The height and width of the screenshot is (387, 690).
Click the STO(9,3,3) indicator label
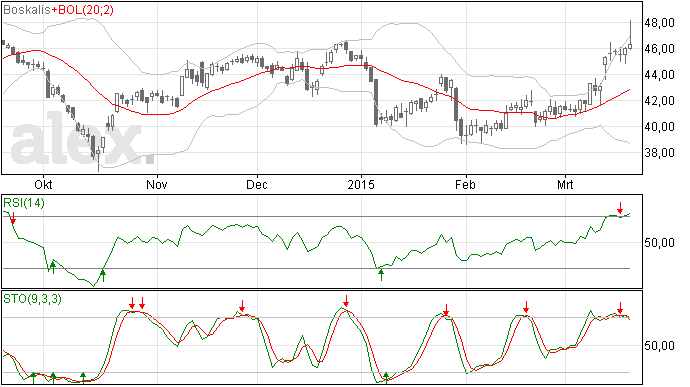point(33,299)
